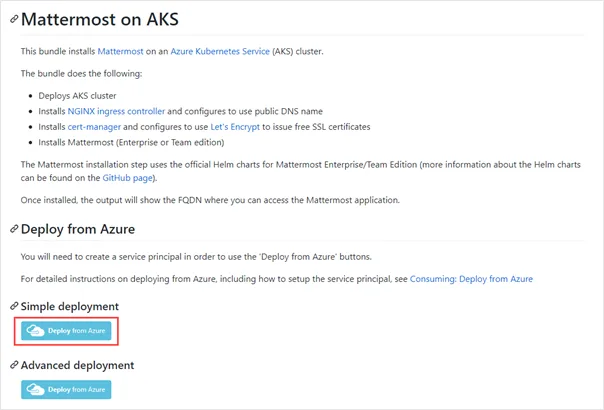This screenshot has height=410, width=604.
Task: Click the Deploy from Azure section heading
Action: coord(78,229)
